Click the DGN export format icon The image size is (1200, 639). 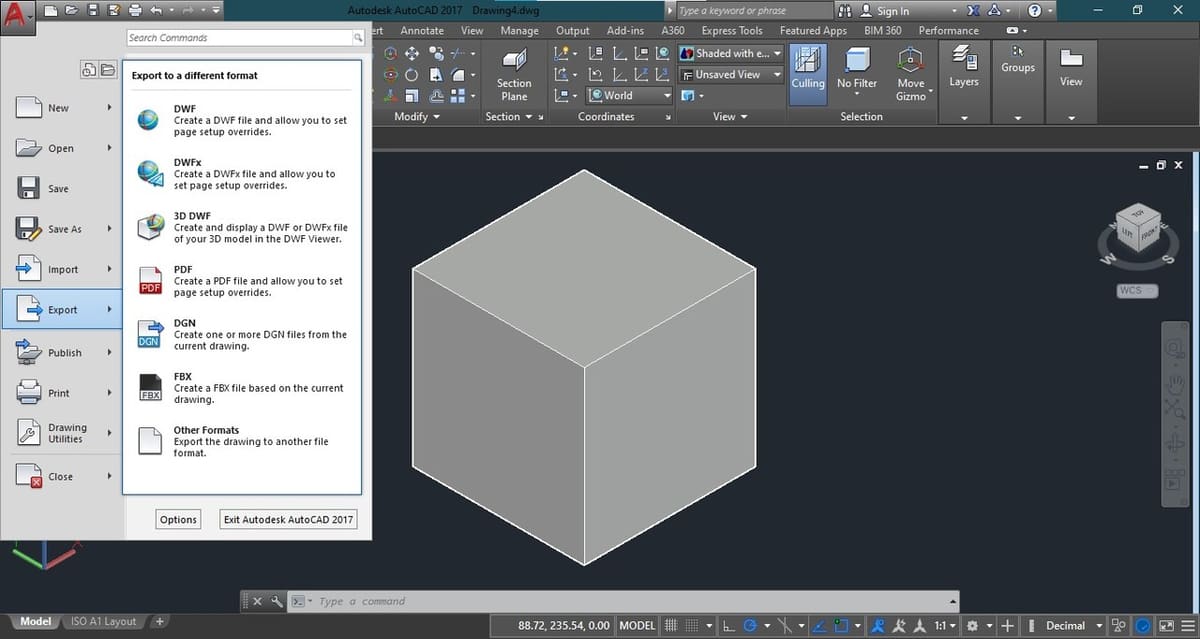150,334
